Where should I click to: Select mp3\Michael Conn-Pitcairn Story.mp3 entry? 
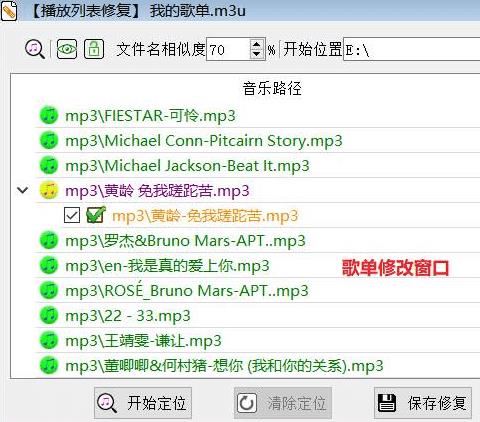point(204,141)
